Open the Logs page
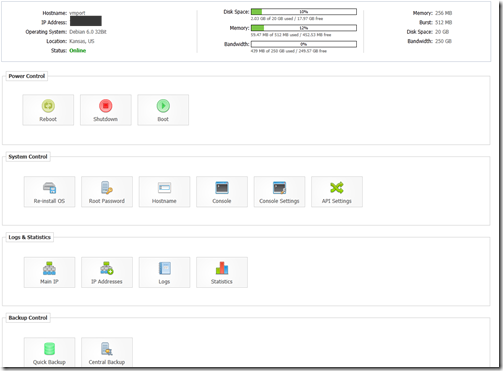Image resolution: width=503 pixels, height=371 pixels. click(164, 272)
